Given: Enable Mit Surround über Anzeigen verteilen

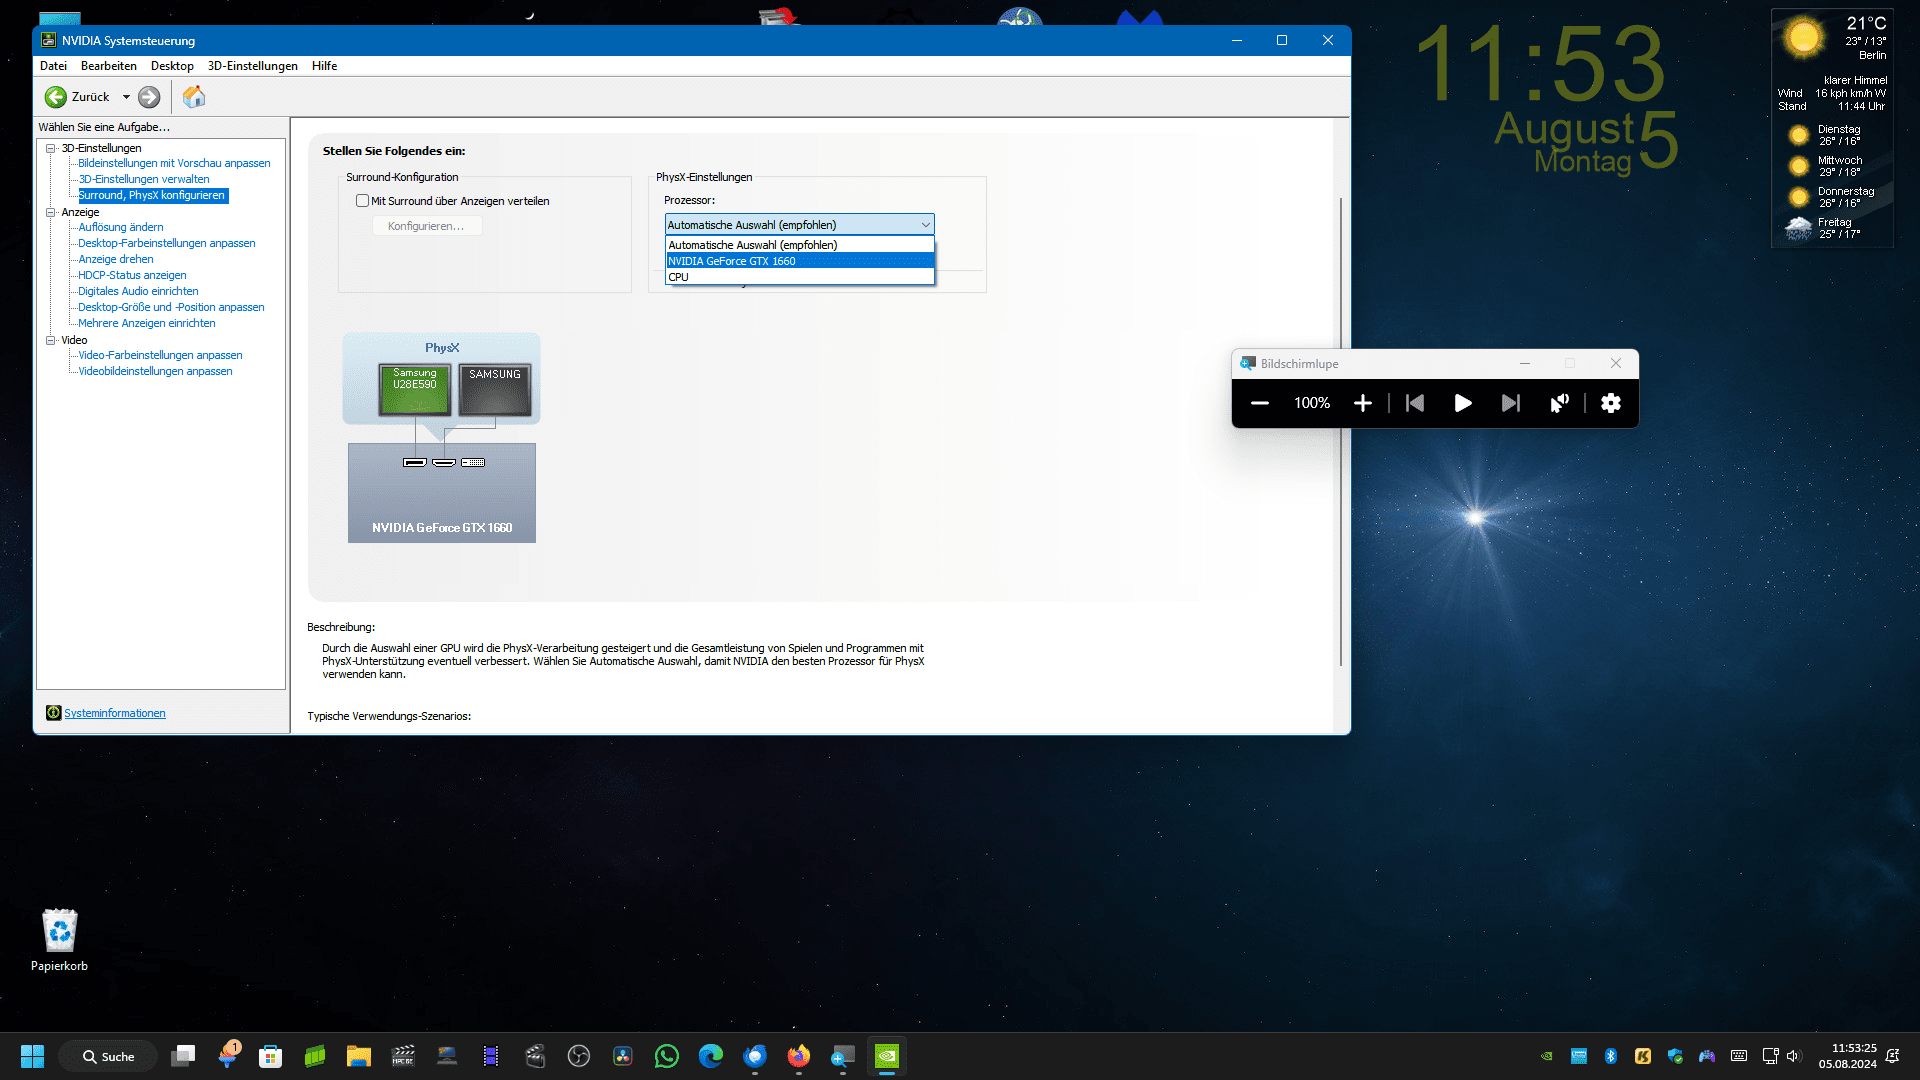Looking at the screenshot, I should point(362,201).
